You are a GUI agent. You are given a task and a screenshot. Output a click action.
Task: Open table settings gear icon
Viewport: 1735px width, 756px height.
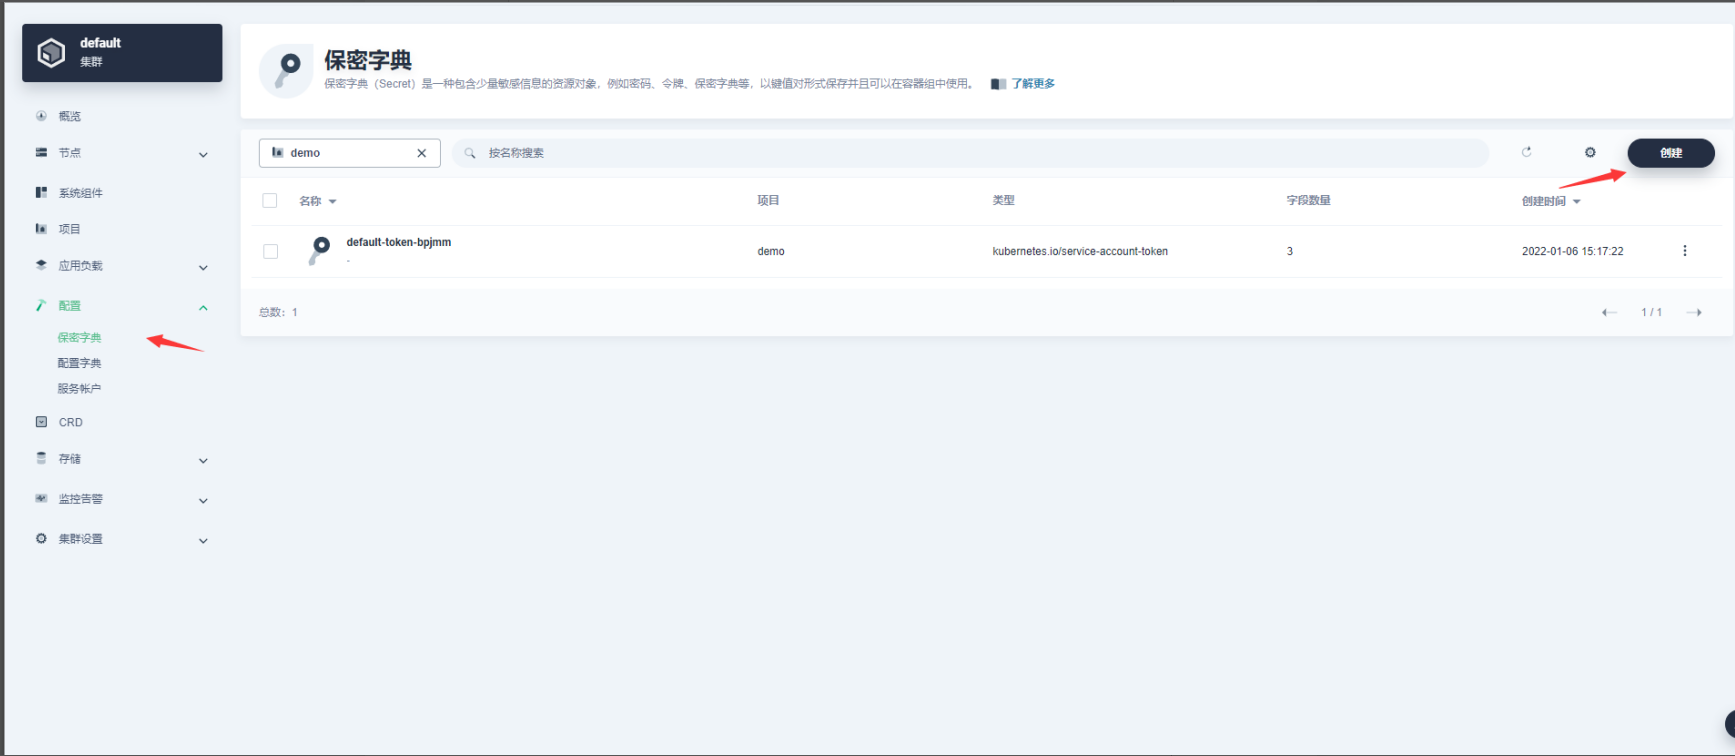[x=1590, y=152]
